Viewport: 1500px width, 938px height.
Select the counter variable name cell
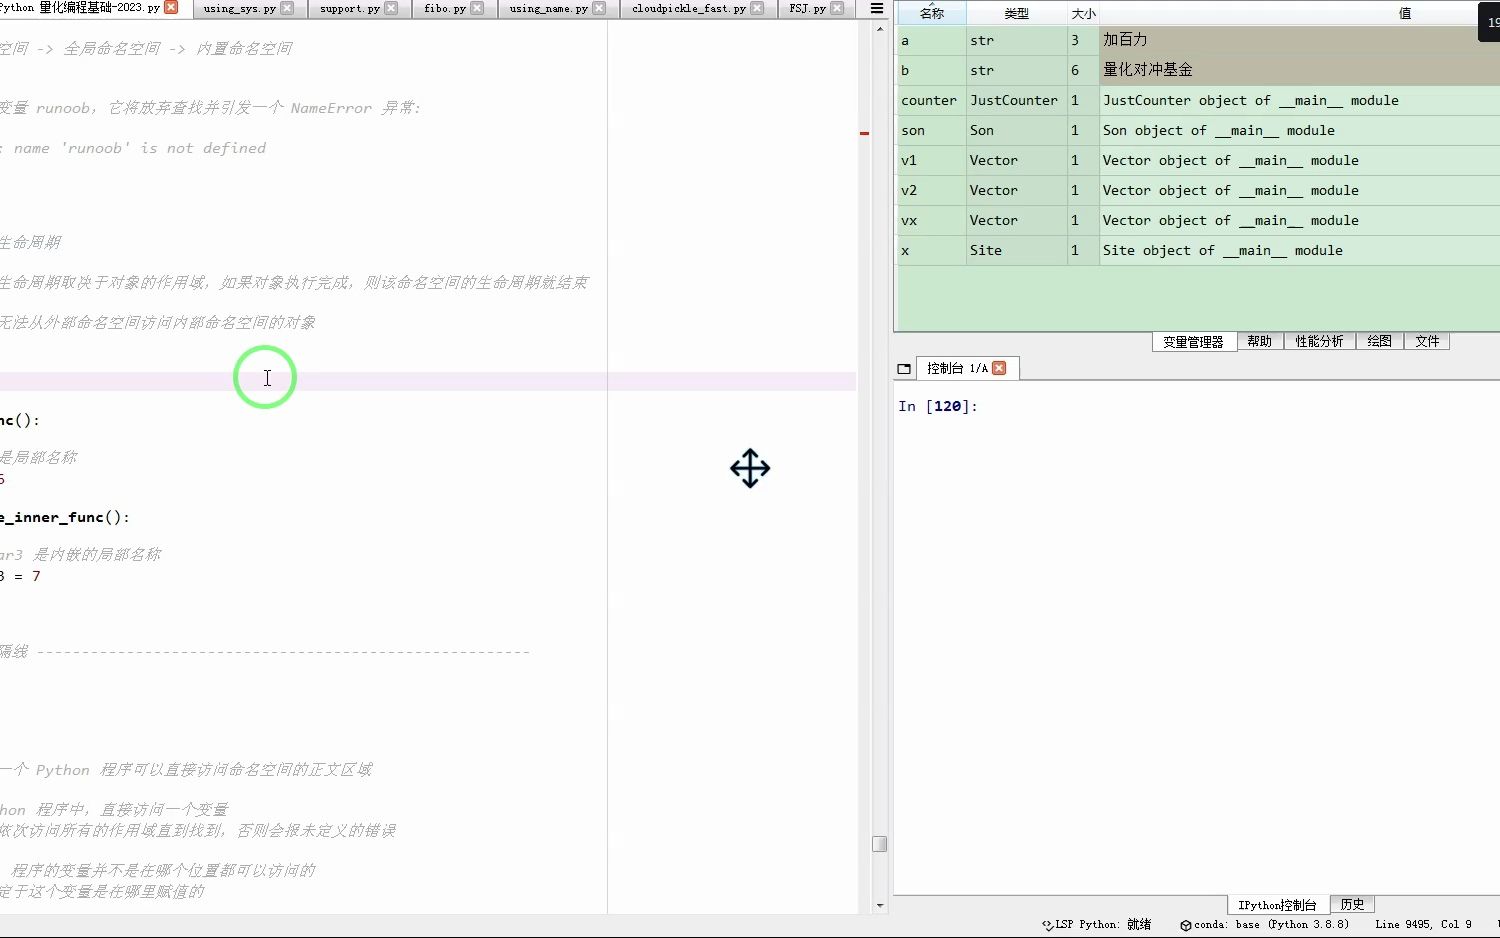[931, 100]
